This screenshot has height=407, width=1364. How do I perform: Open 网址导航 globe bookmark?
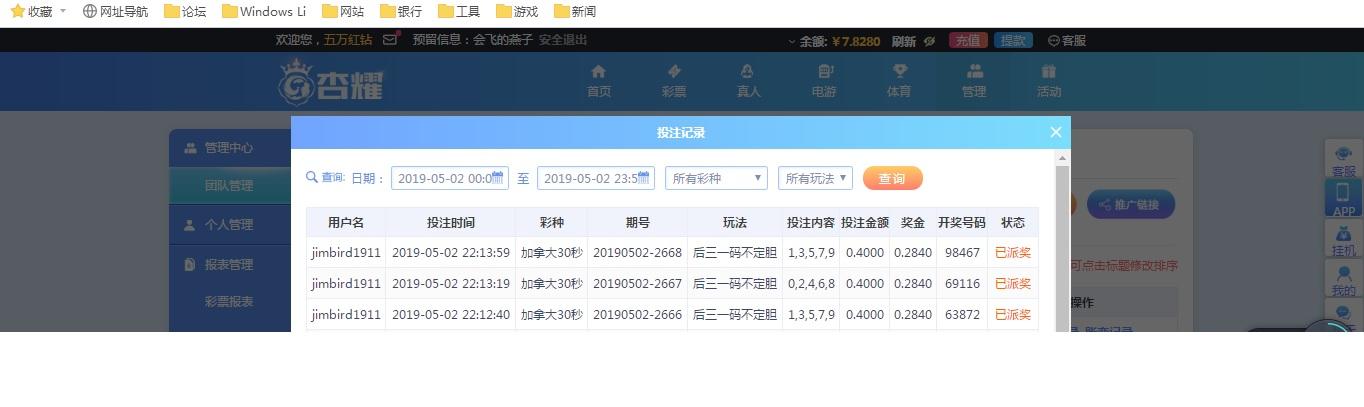pyautogui.click(x=115, y=11)
